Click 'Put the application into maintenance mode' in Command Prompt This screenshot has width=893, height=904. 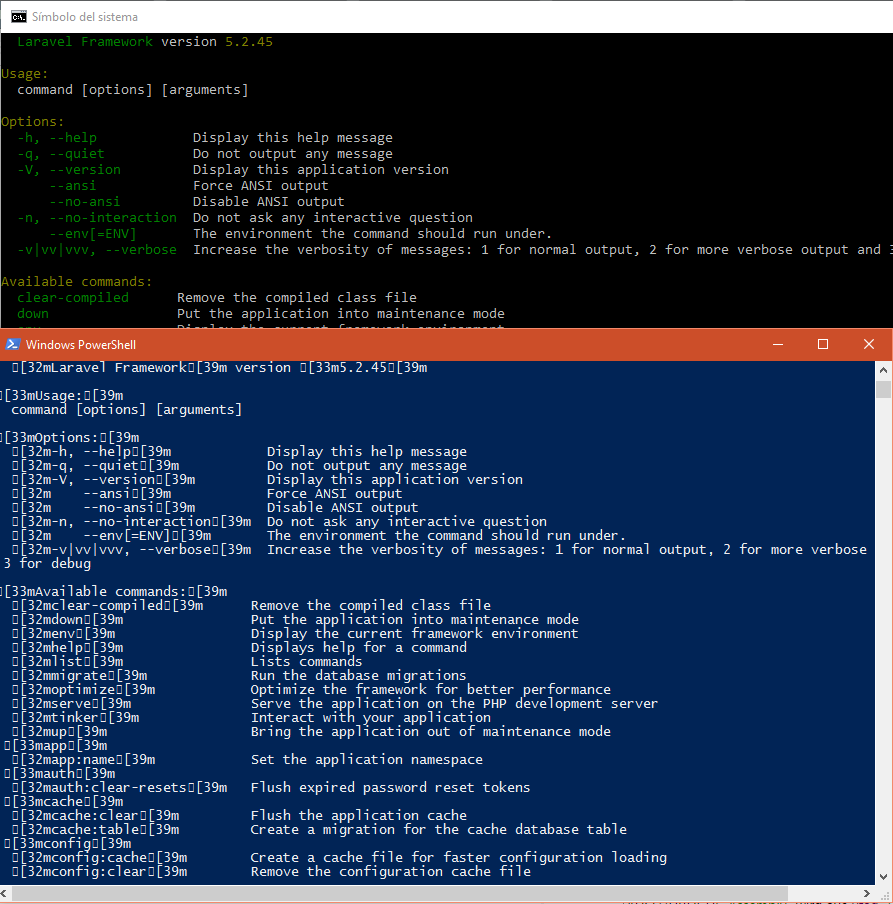[341, 314]
